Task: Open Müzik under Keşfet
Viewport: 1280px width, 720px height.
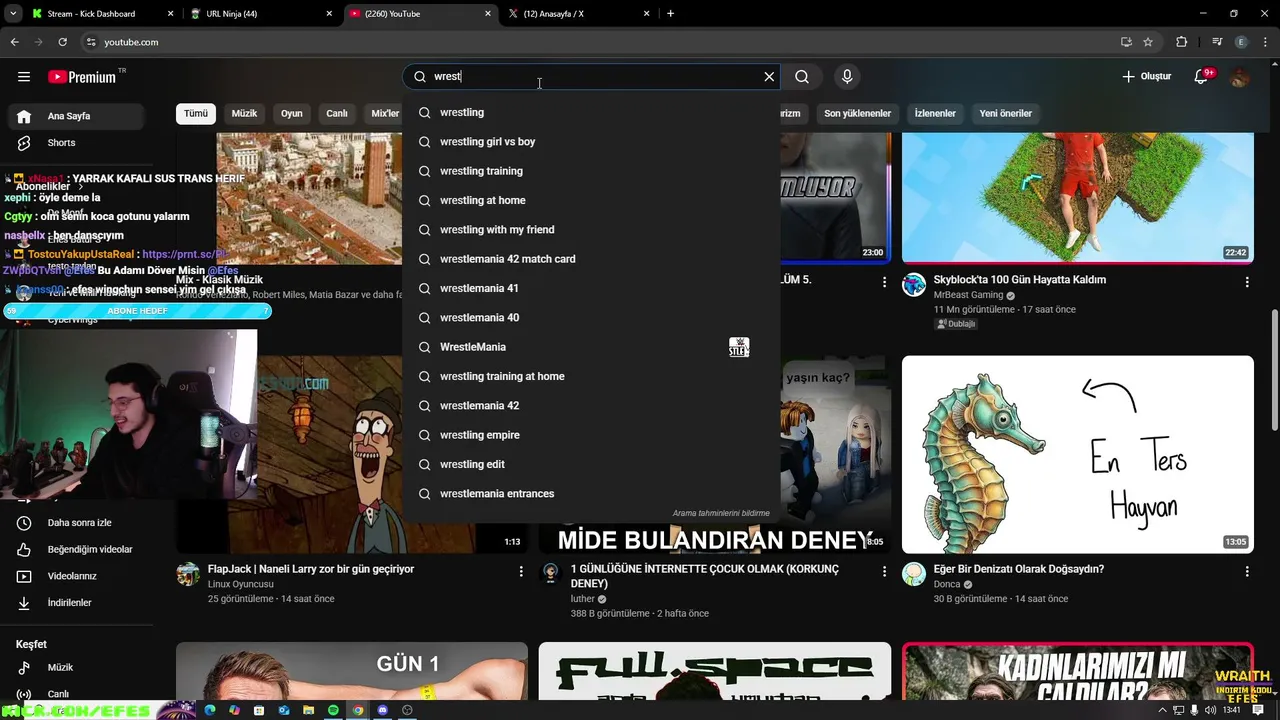Action: pos(77,668)
